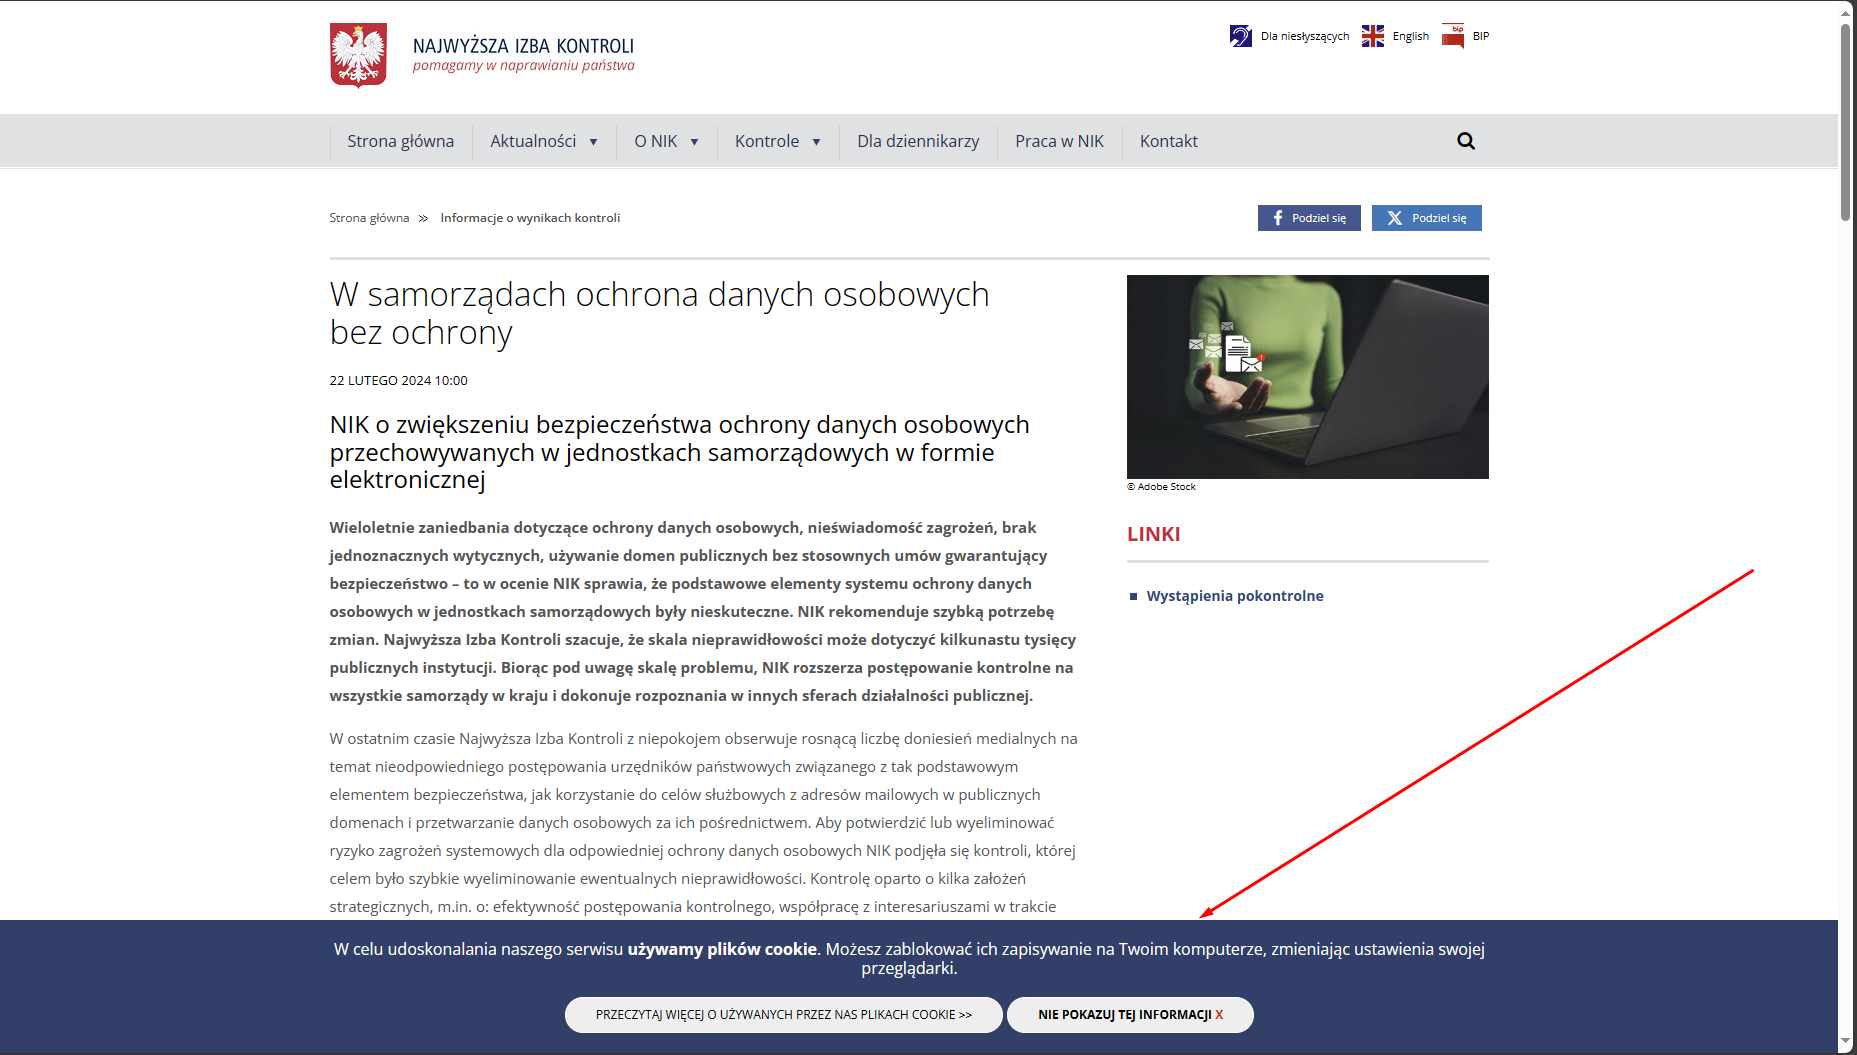Navigate to Strona główna breadcrumb link
The image size is (1857, 1055).
[x=369, y=217]
